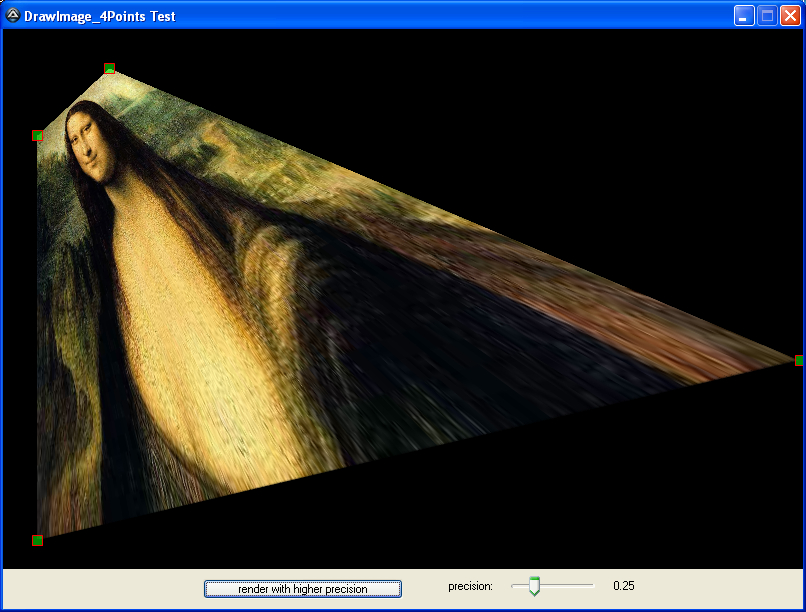Screen dimensions: 806x612
Task: Select the bottom-left green corner handle
Action: tap(38, 540)
